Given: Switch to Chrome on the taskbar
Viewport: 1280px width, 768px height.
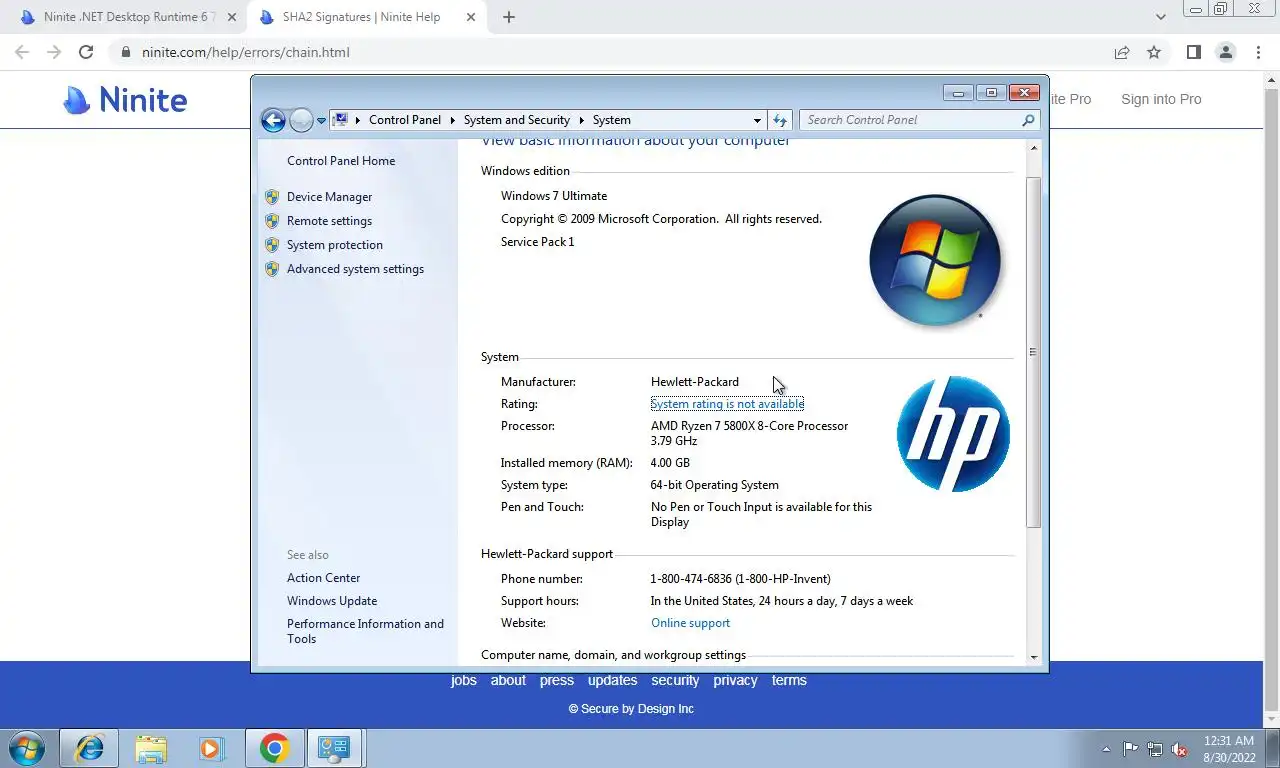Looking at the screenshot, I should [x=274, y=748].
